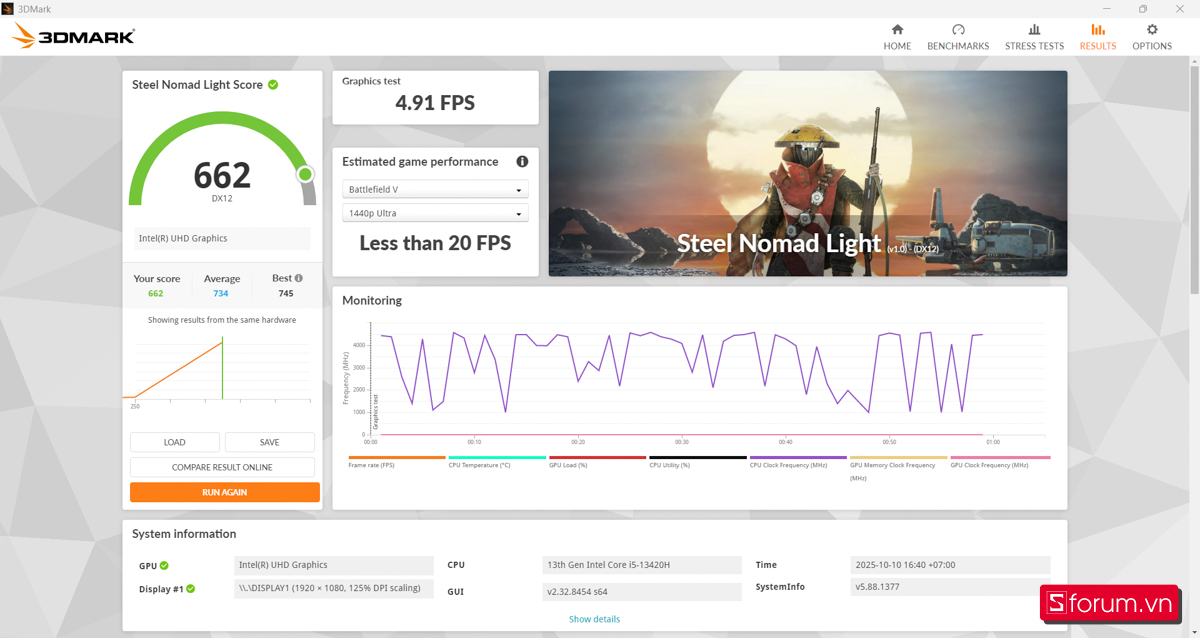The width and height of the screenshot is (1200, 638).
Task: Click the Monitoring heading
Action: 372,300
